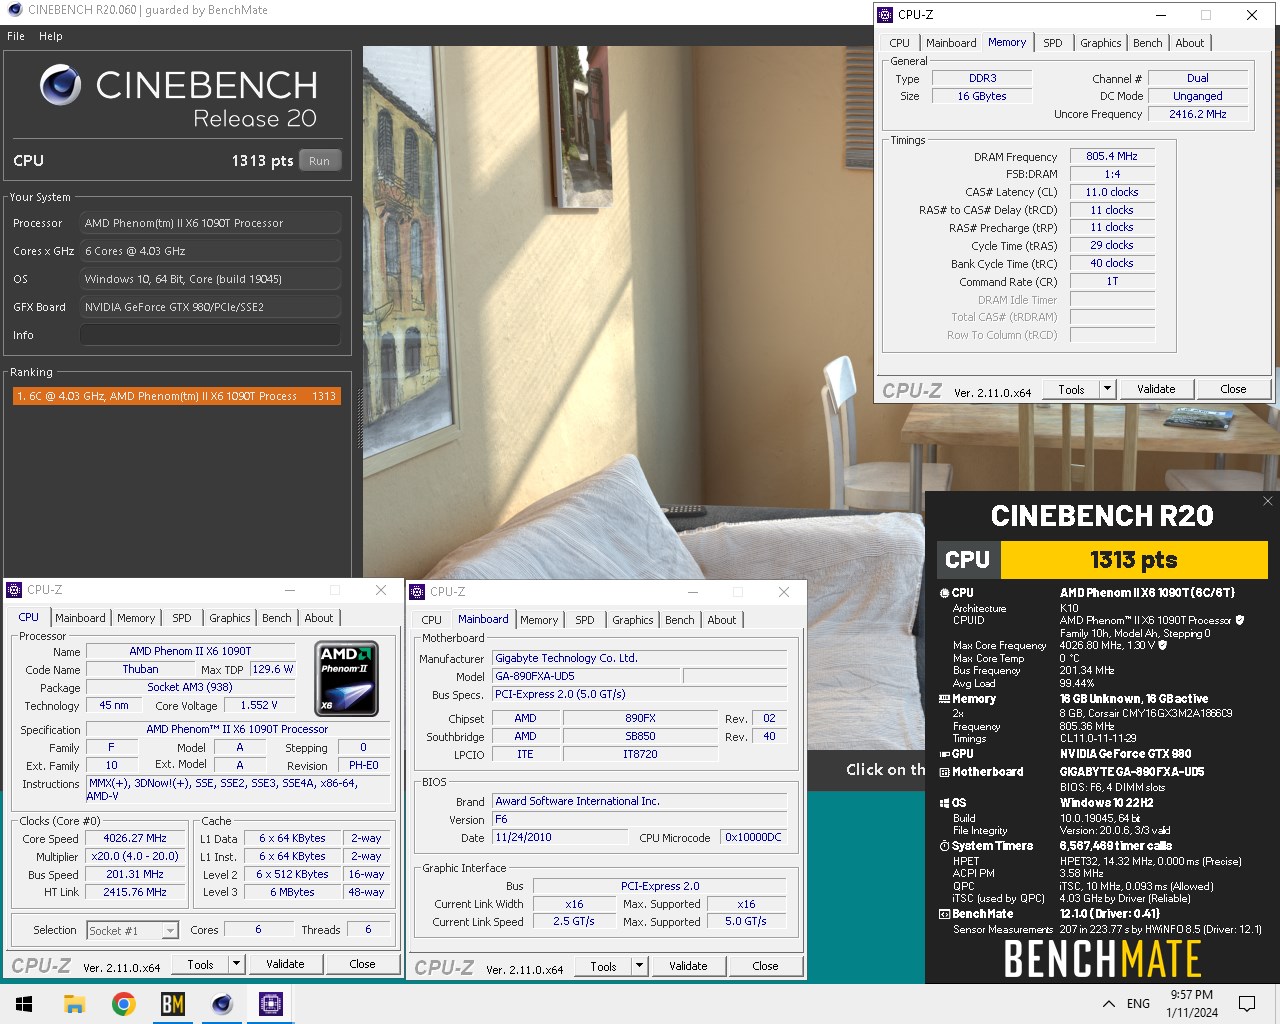Click the CPU-Z CPU window title icon
The height and width of the screenshot is (1024, 1280).
click(x=14, y=590)
